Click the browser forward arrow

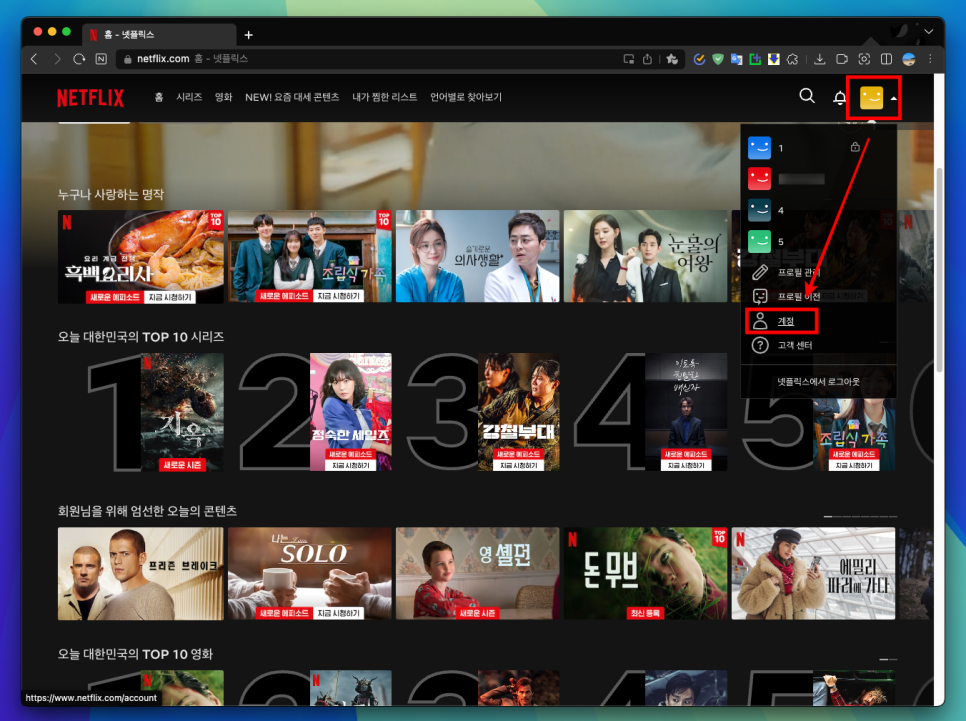pyautogui.click(x=57, y=59)
